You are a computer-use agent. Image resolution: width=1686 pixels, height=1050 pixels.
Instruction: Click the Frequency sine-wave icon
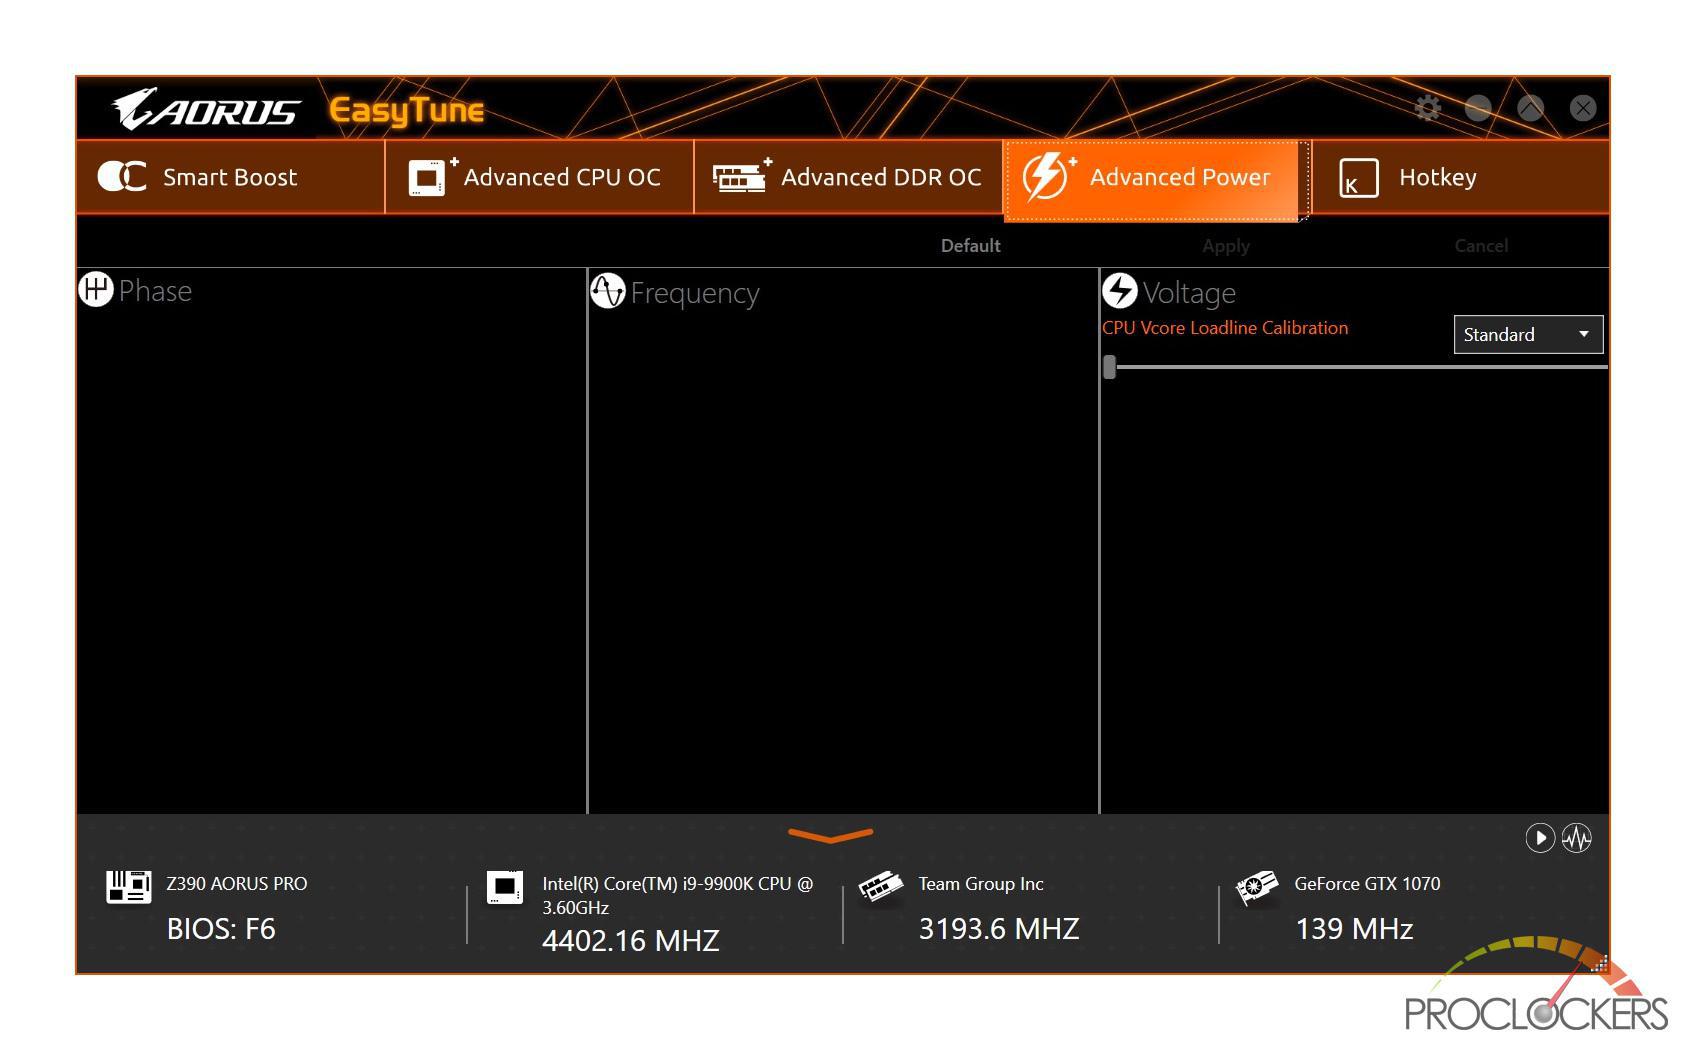[607, 291]
